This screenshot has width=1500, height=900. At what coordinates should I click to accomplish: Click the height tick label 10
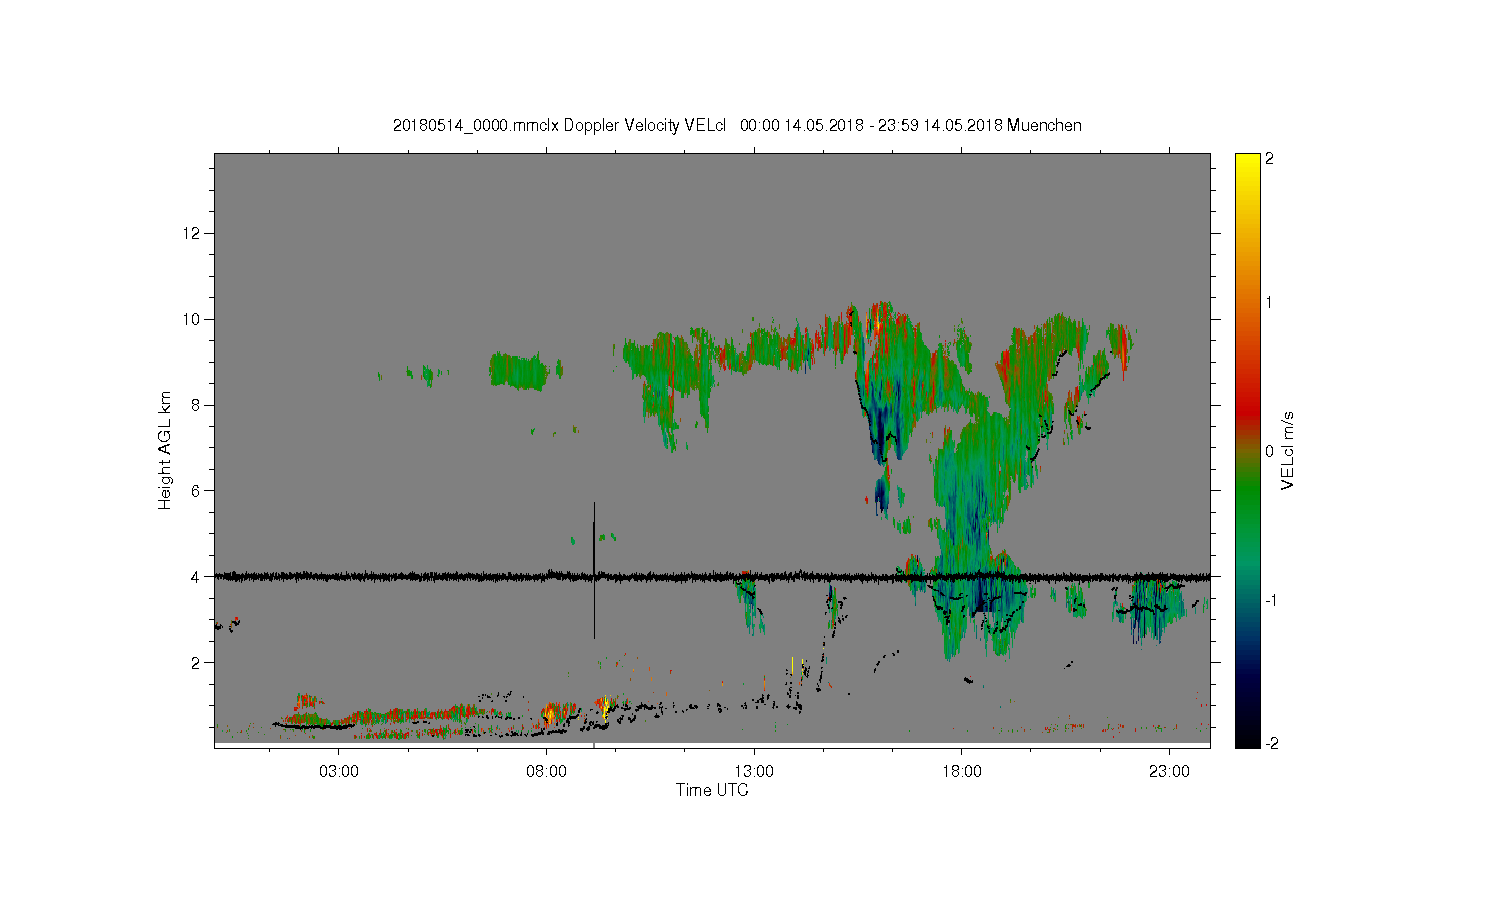pos(192,319)
